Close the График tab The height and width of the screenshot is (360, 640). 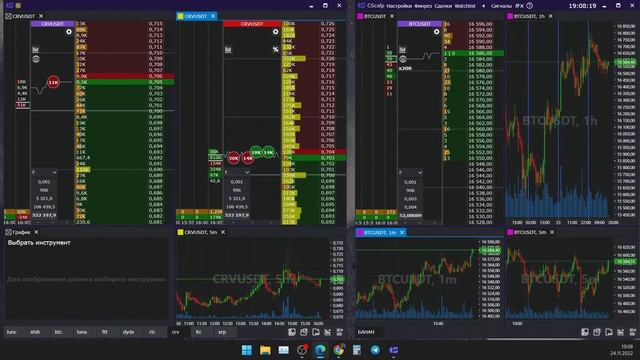[x=36, y=232]
